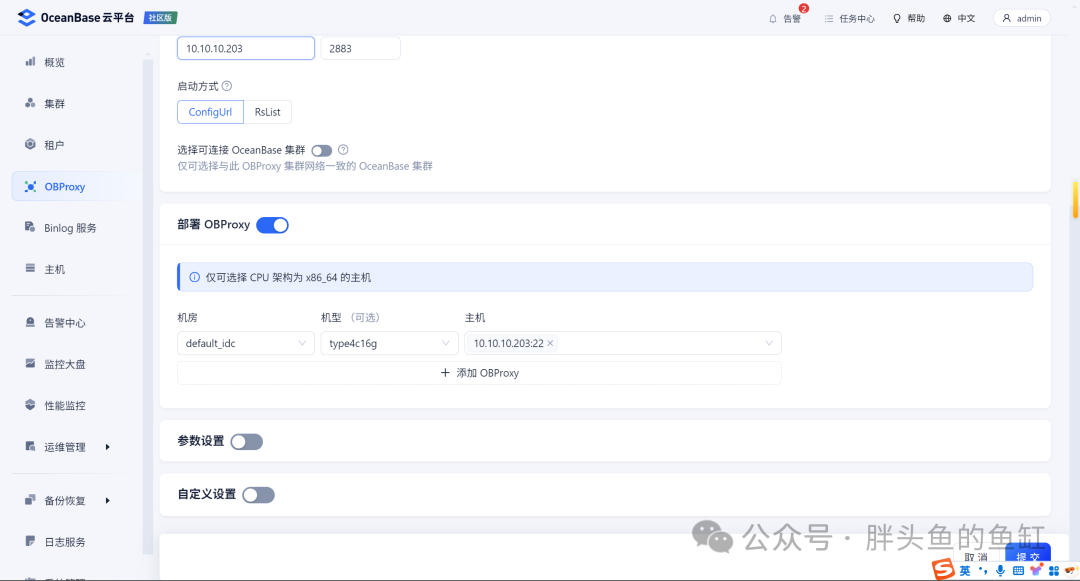The image size is (1080, 581).
Task: Click the OBProxy sidebar icon
Action: tap(30, 187)
